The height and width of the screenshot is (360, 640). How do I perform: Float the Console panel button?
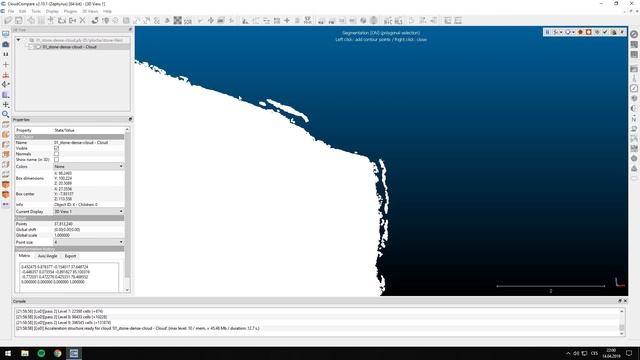point(620,301)
